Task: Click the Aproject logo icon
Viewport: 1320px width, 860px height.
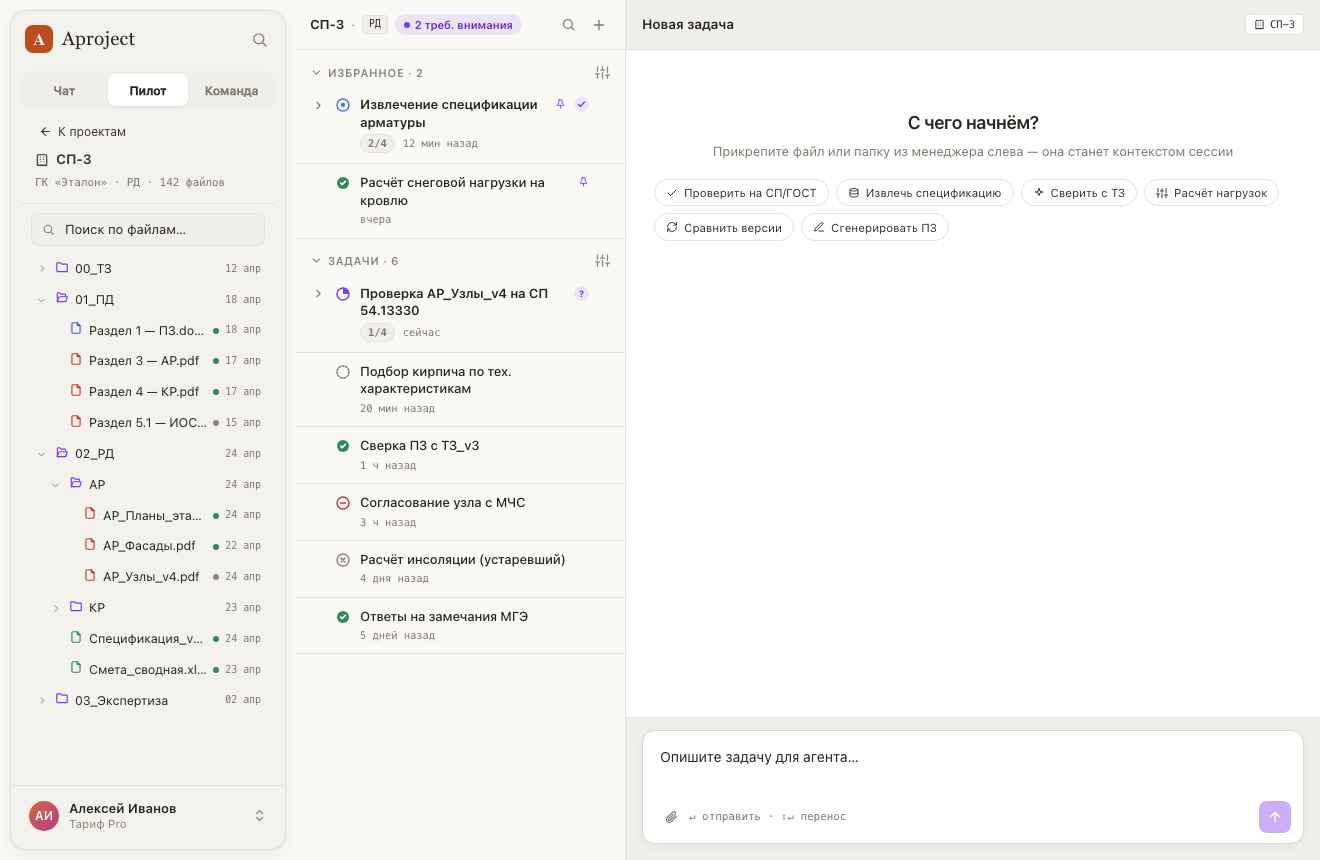Action: (39, 39)
